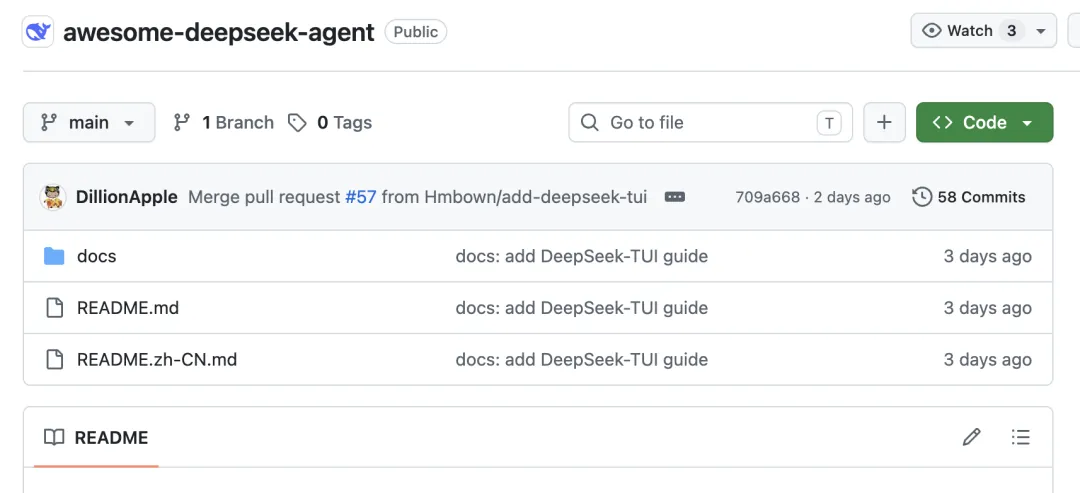Open the commit message for the docs folder
The height and width of the screenshot is (493, 1080).
(581, 256)
